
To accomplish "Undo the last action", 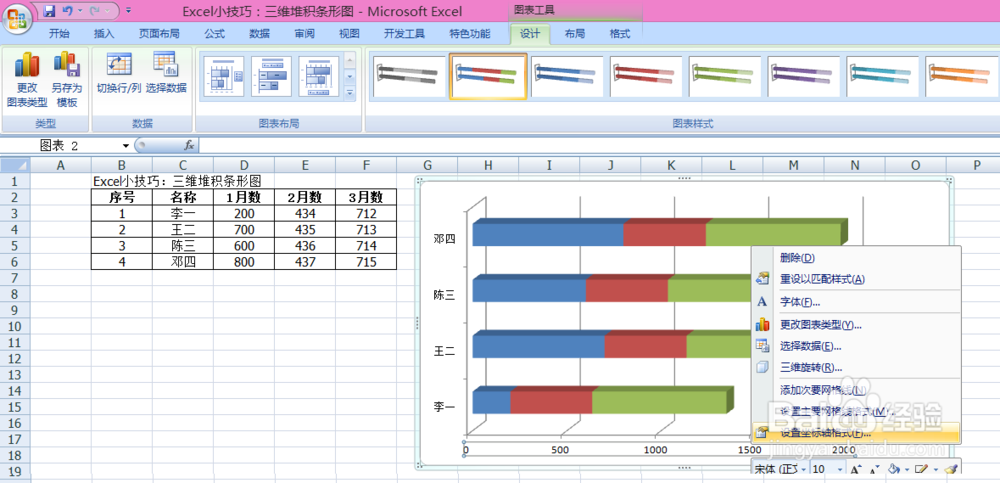I will 68,11.
